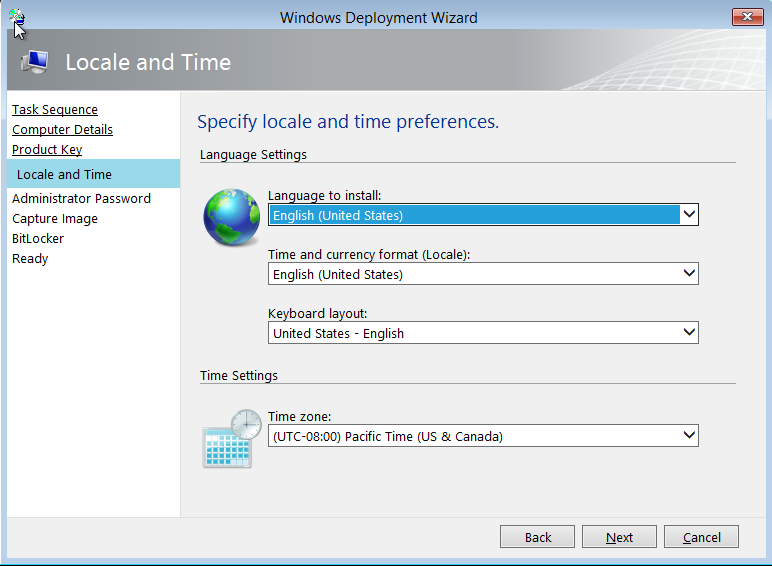Click the Locale combo box arrow

tap(689, 273)
